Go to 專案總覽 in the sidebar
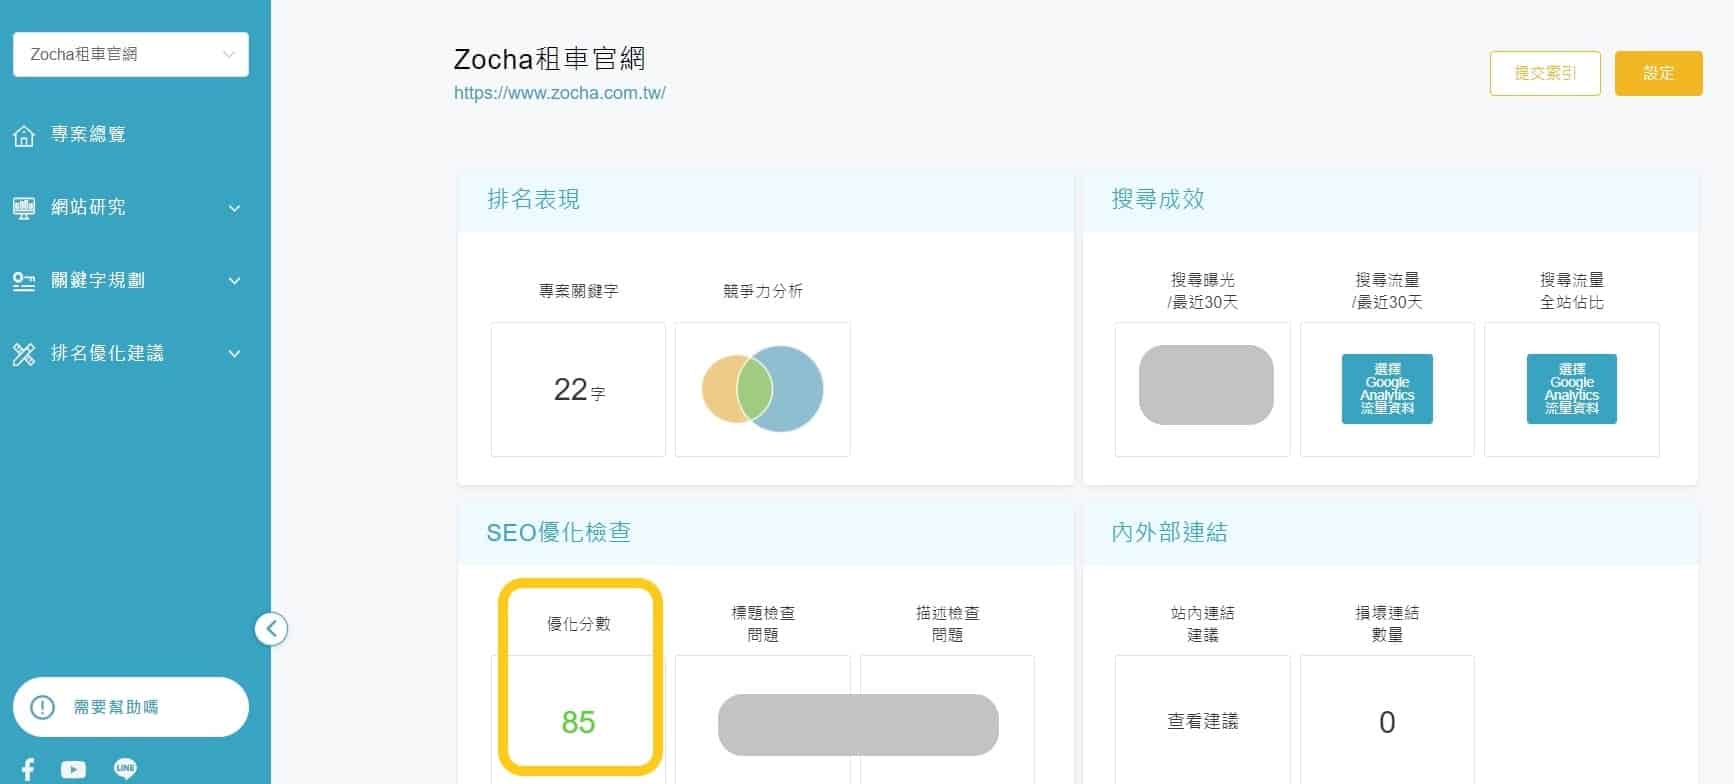 click(x=88, y=135)
